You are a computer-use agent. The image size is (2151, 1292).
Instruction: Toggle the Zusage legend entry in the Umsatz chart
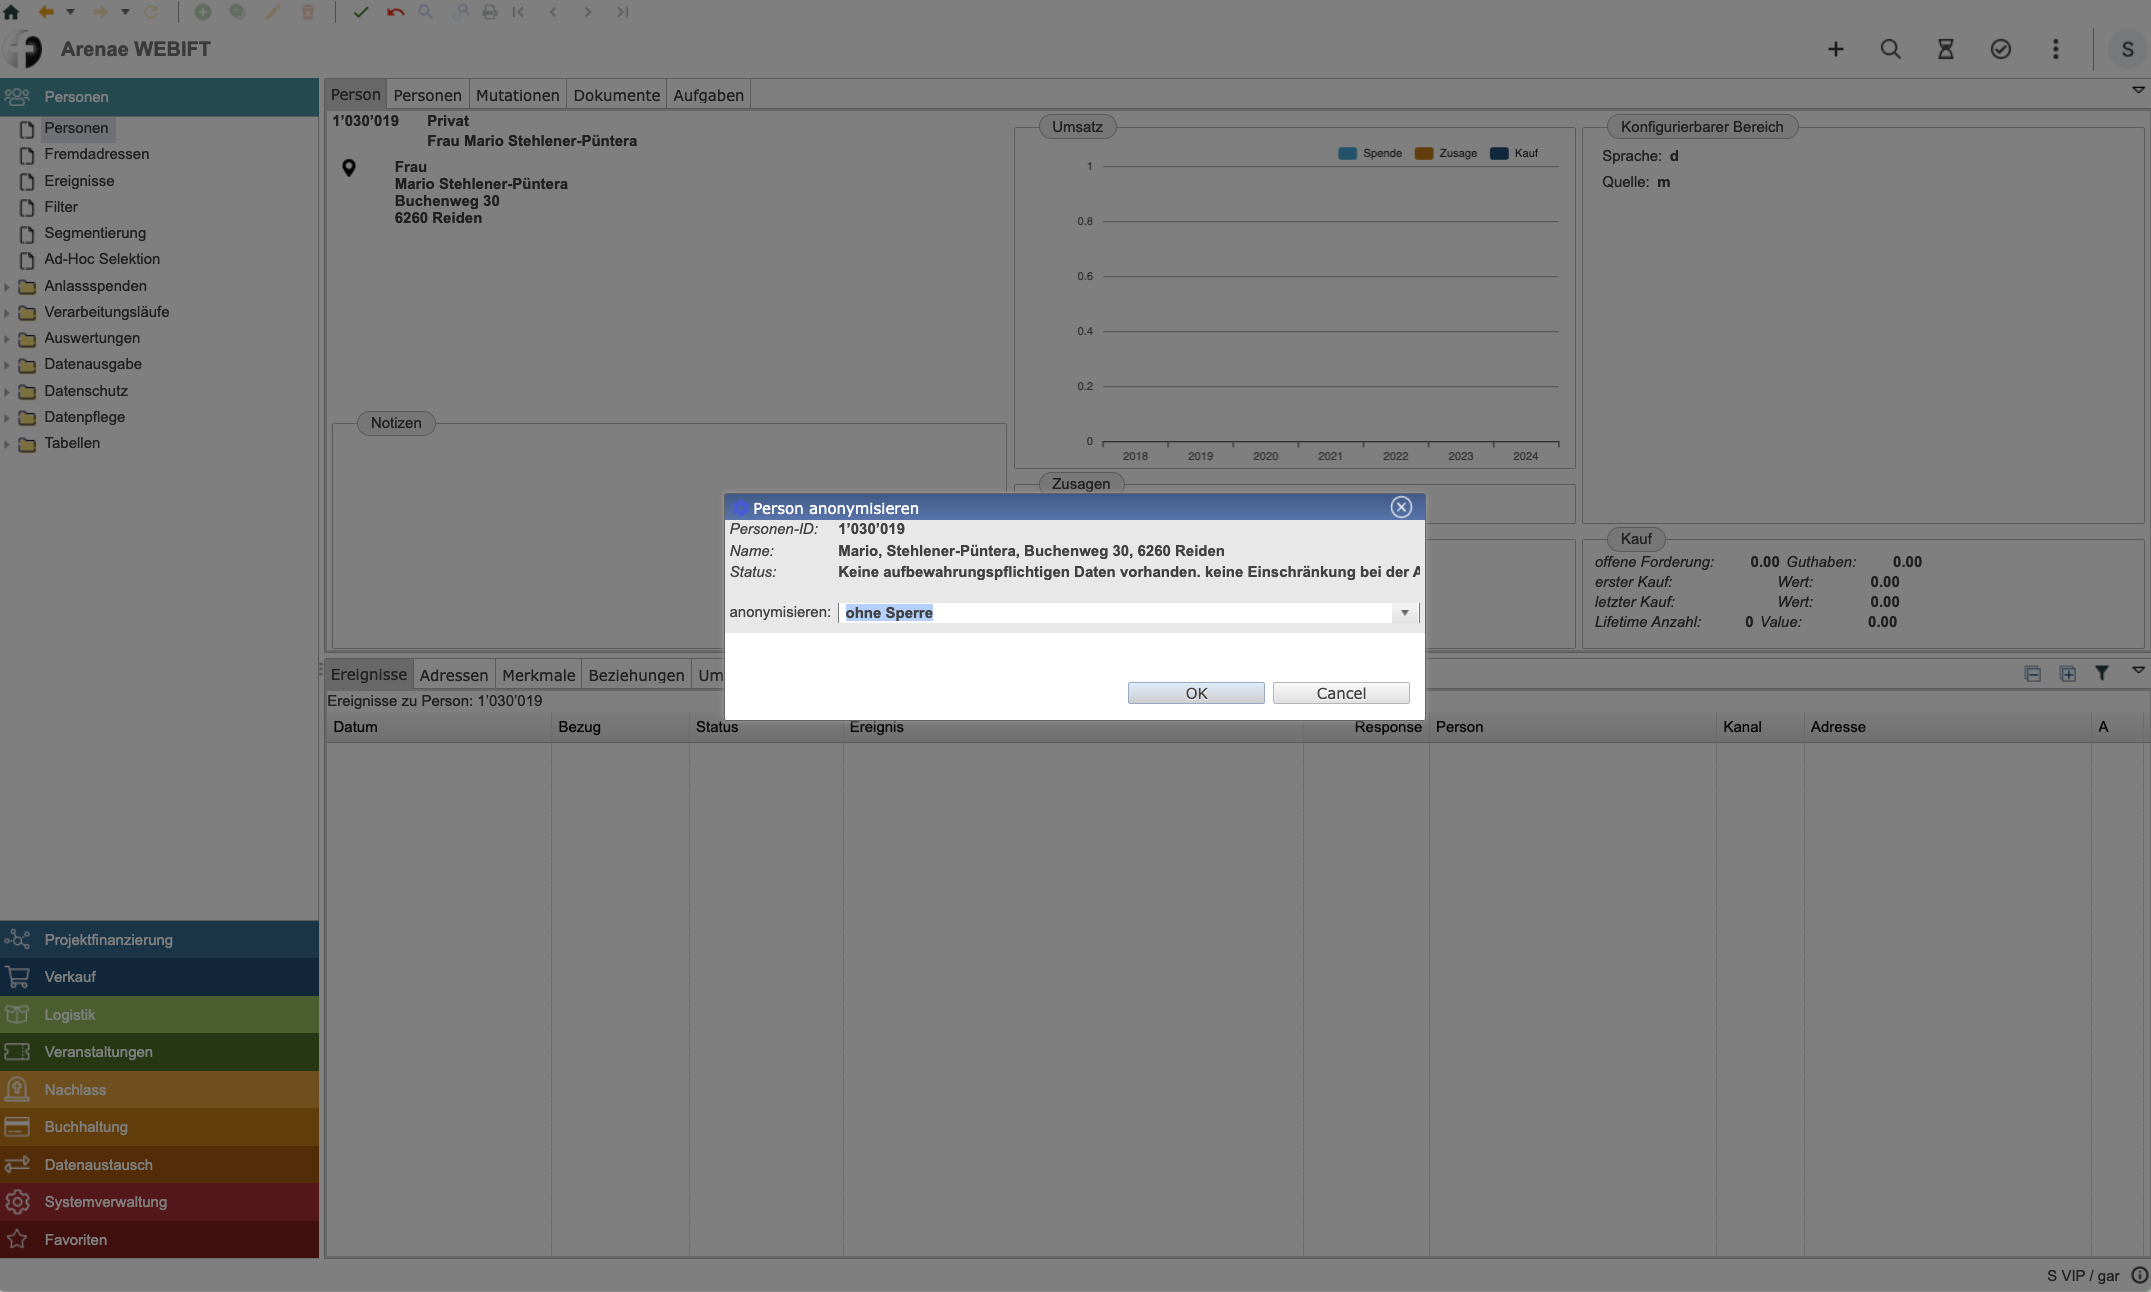(1446, 153)
